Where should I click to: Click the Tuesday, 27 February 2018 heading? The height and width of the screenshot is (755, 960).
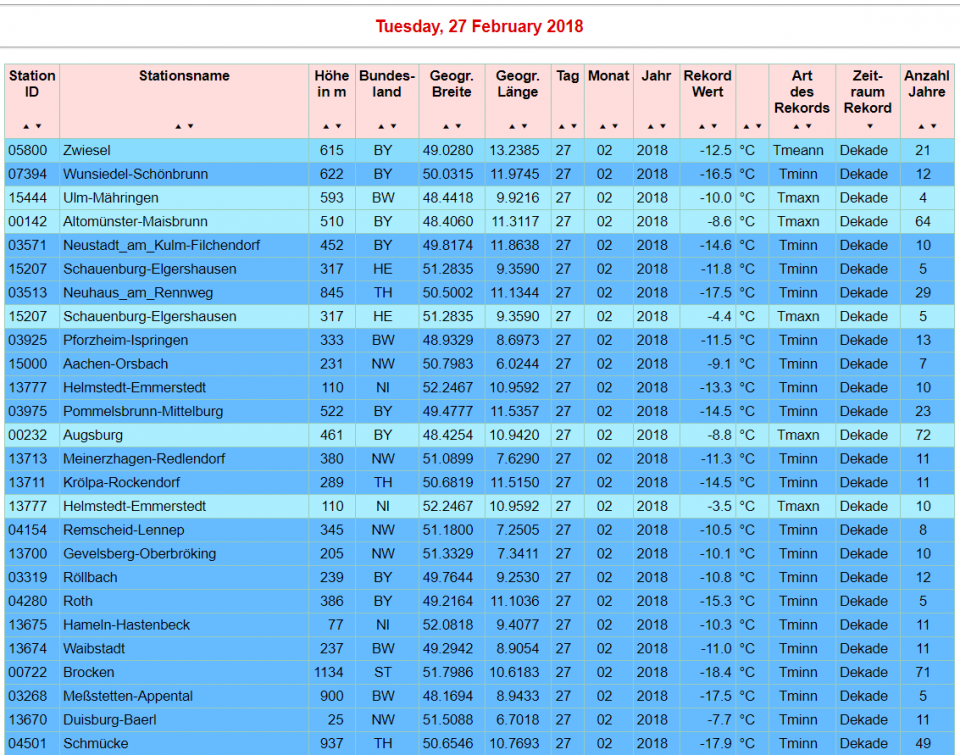pyautogui.click(x=479, y=26)
